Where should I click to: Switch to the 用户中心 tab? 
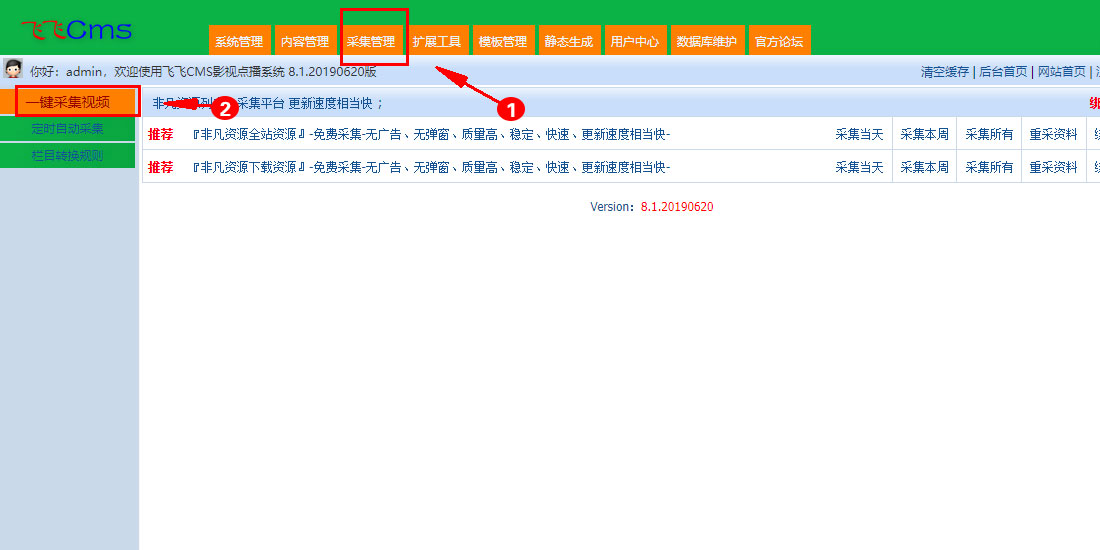(x=635, y=41)
